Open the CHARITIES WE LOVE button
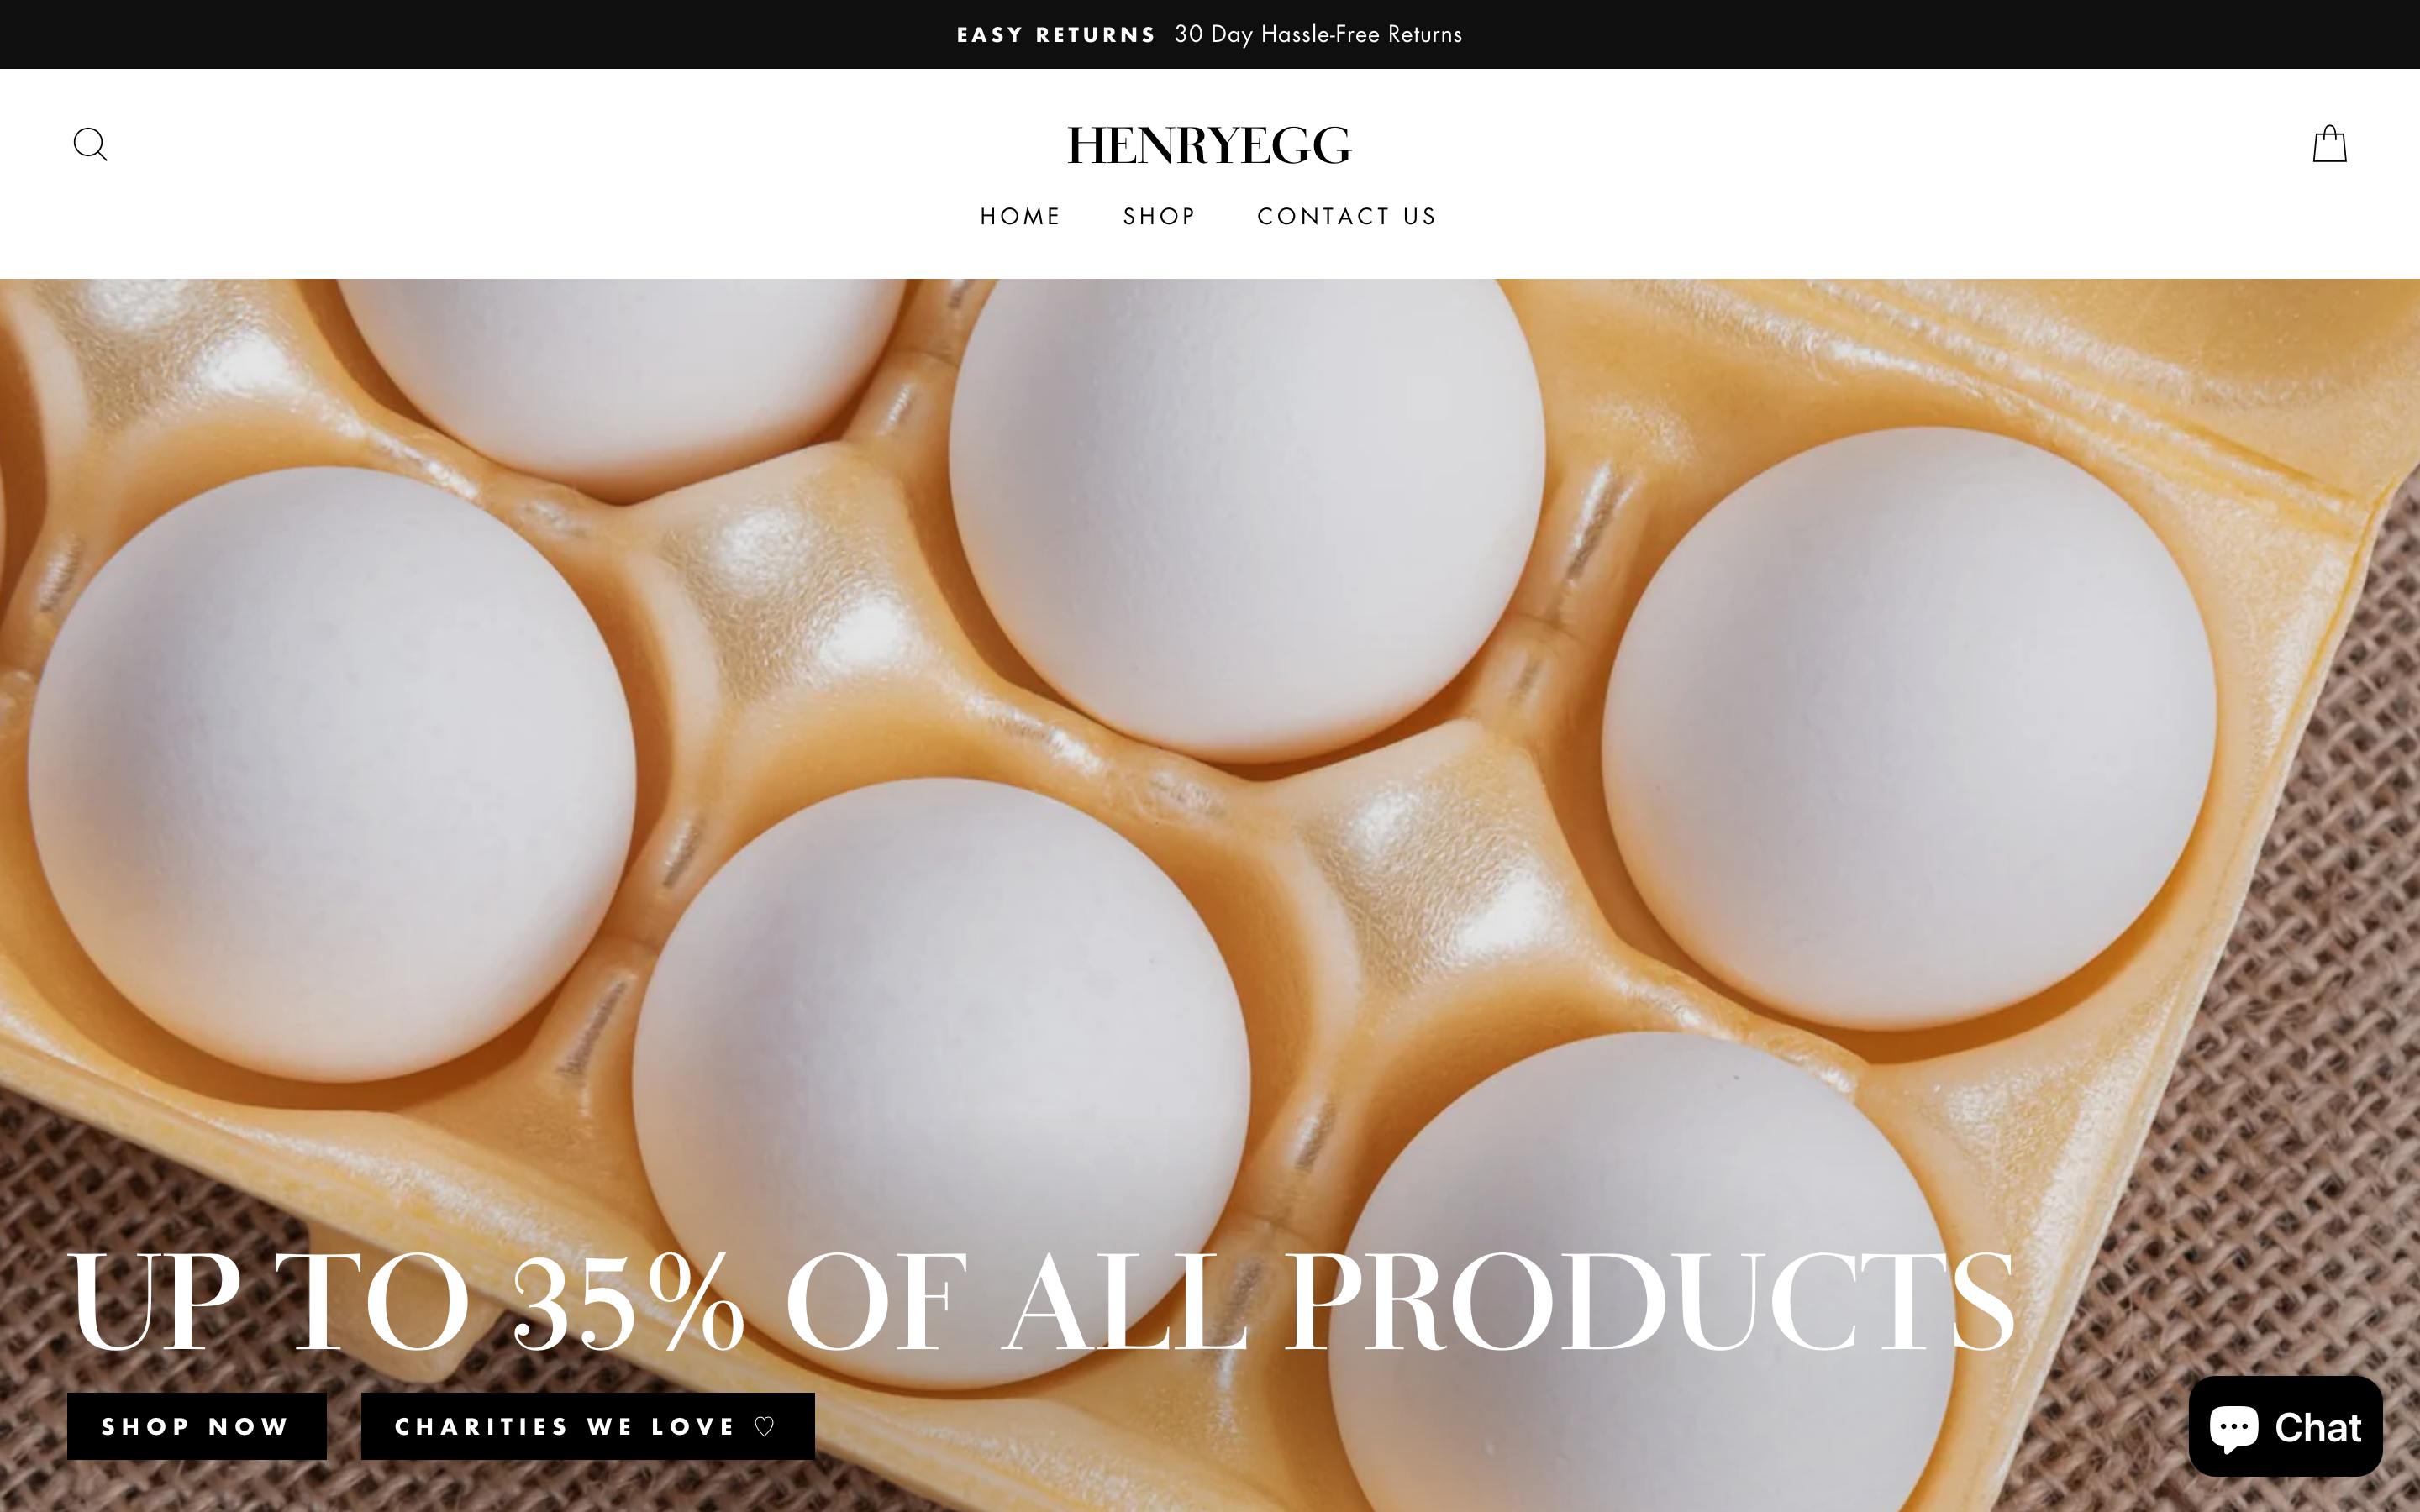 pyautogui.click(x=588, y=1426)
